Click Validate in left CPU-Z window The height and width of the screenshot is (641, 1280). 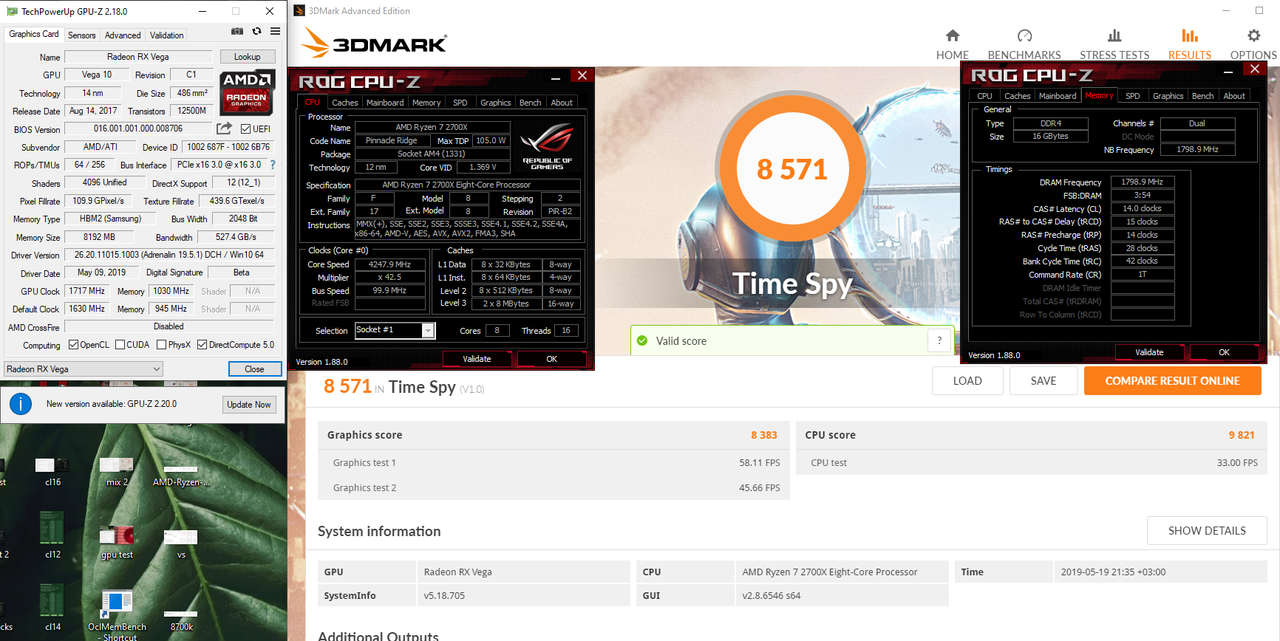coord(477,359)
